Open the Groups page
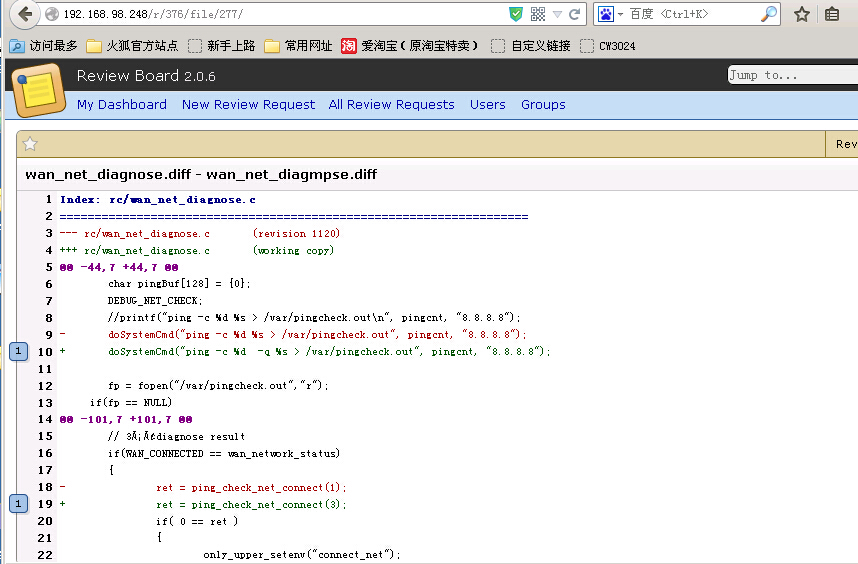 [543, 104]
